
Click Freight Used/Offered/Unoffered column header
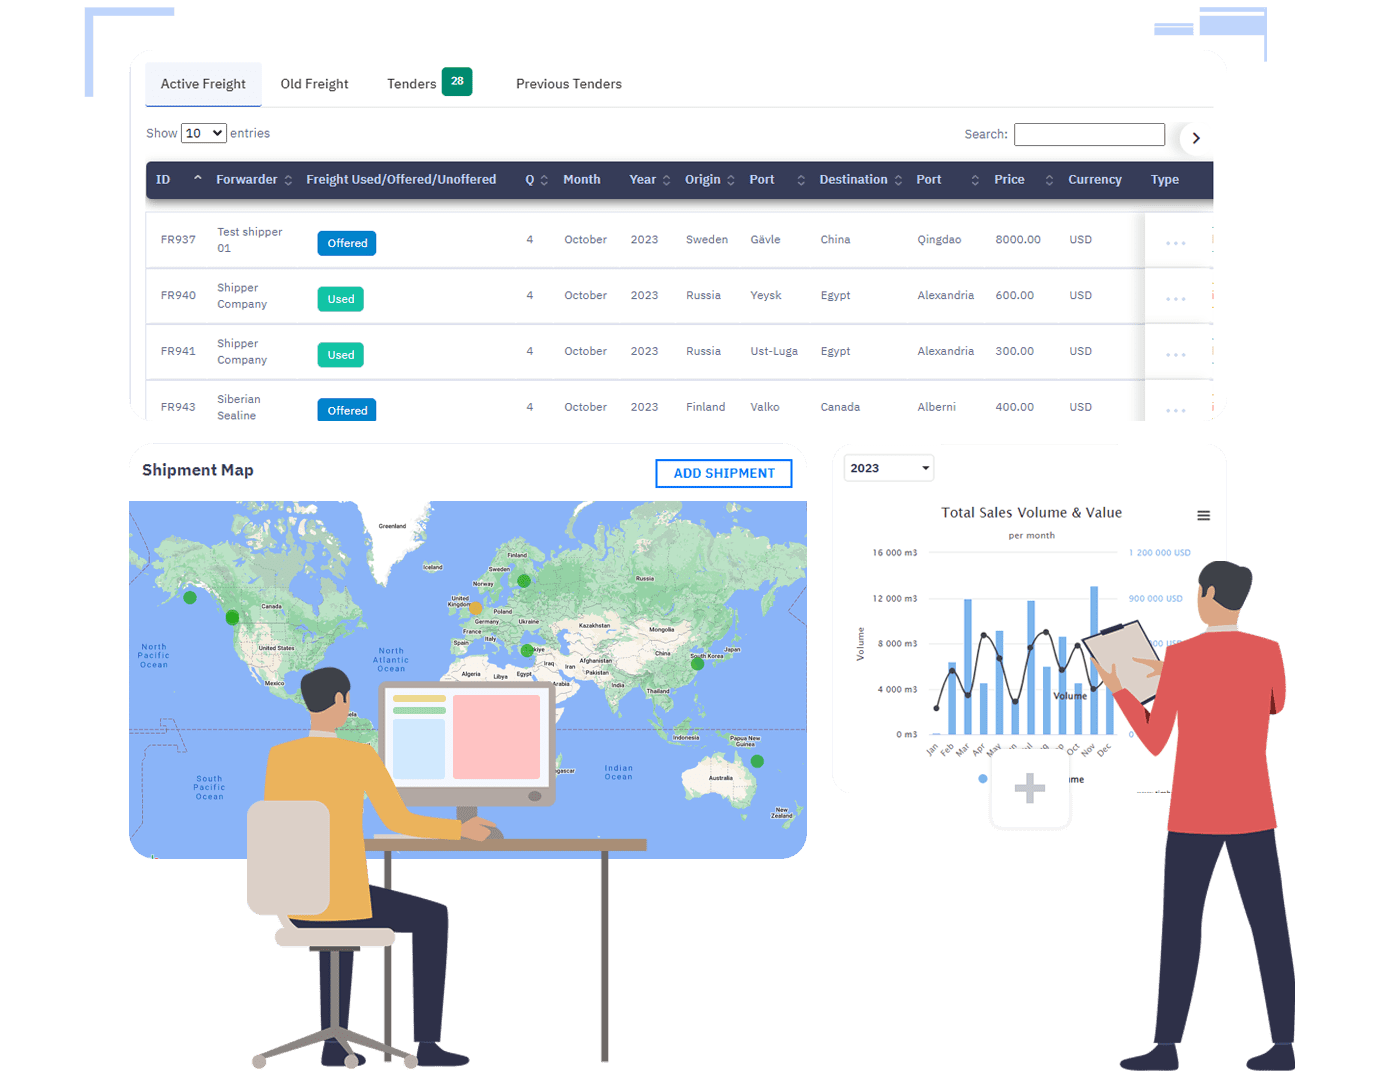(401, 180)
